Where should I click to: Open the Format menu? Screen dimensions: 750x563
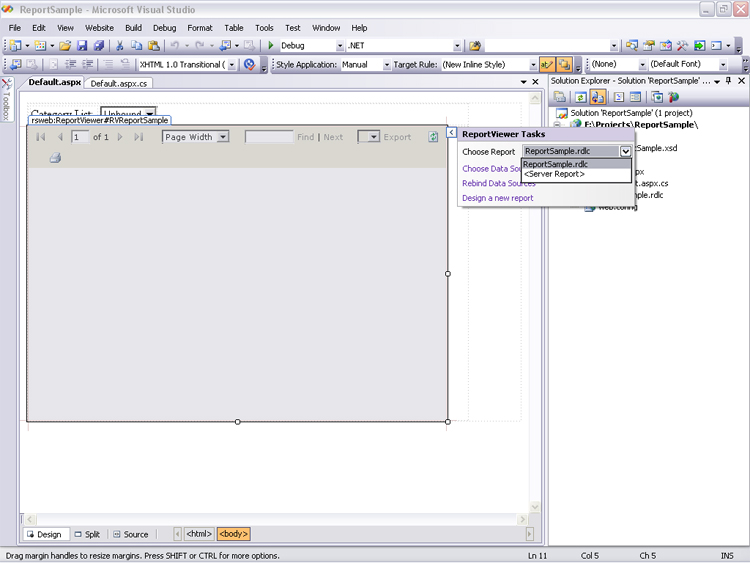(x=200, y=28)
